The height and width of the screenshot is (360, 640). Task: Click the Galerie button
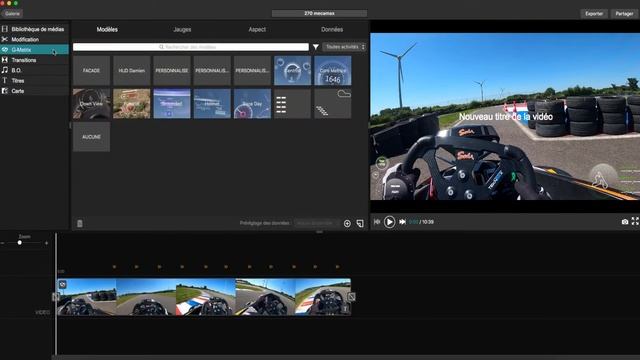pos(12,13)
